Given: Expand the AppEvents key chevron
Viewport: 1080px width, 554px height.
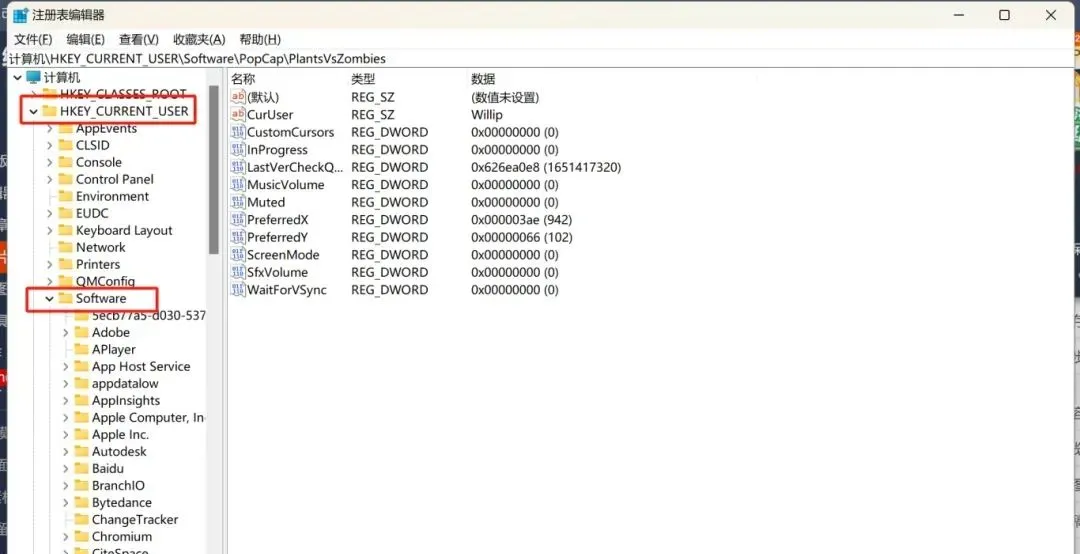Looking at the screenshot, I should [x=50, y=128].
